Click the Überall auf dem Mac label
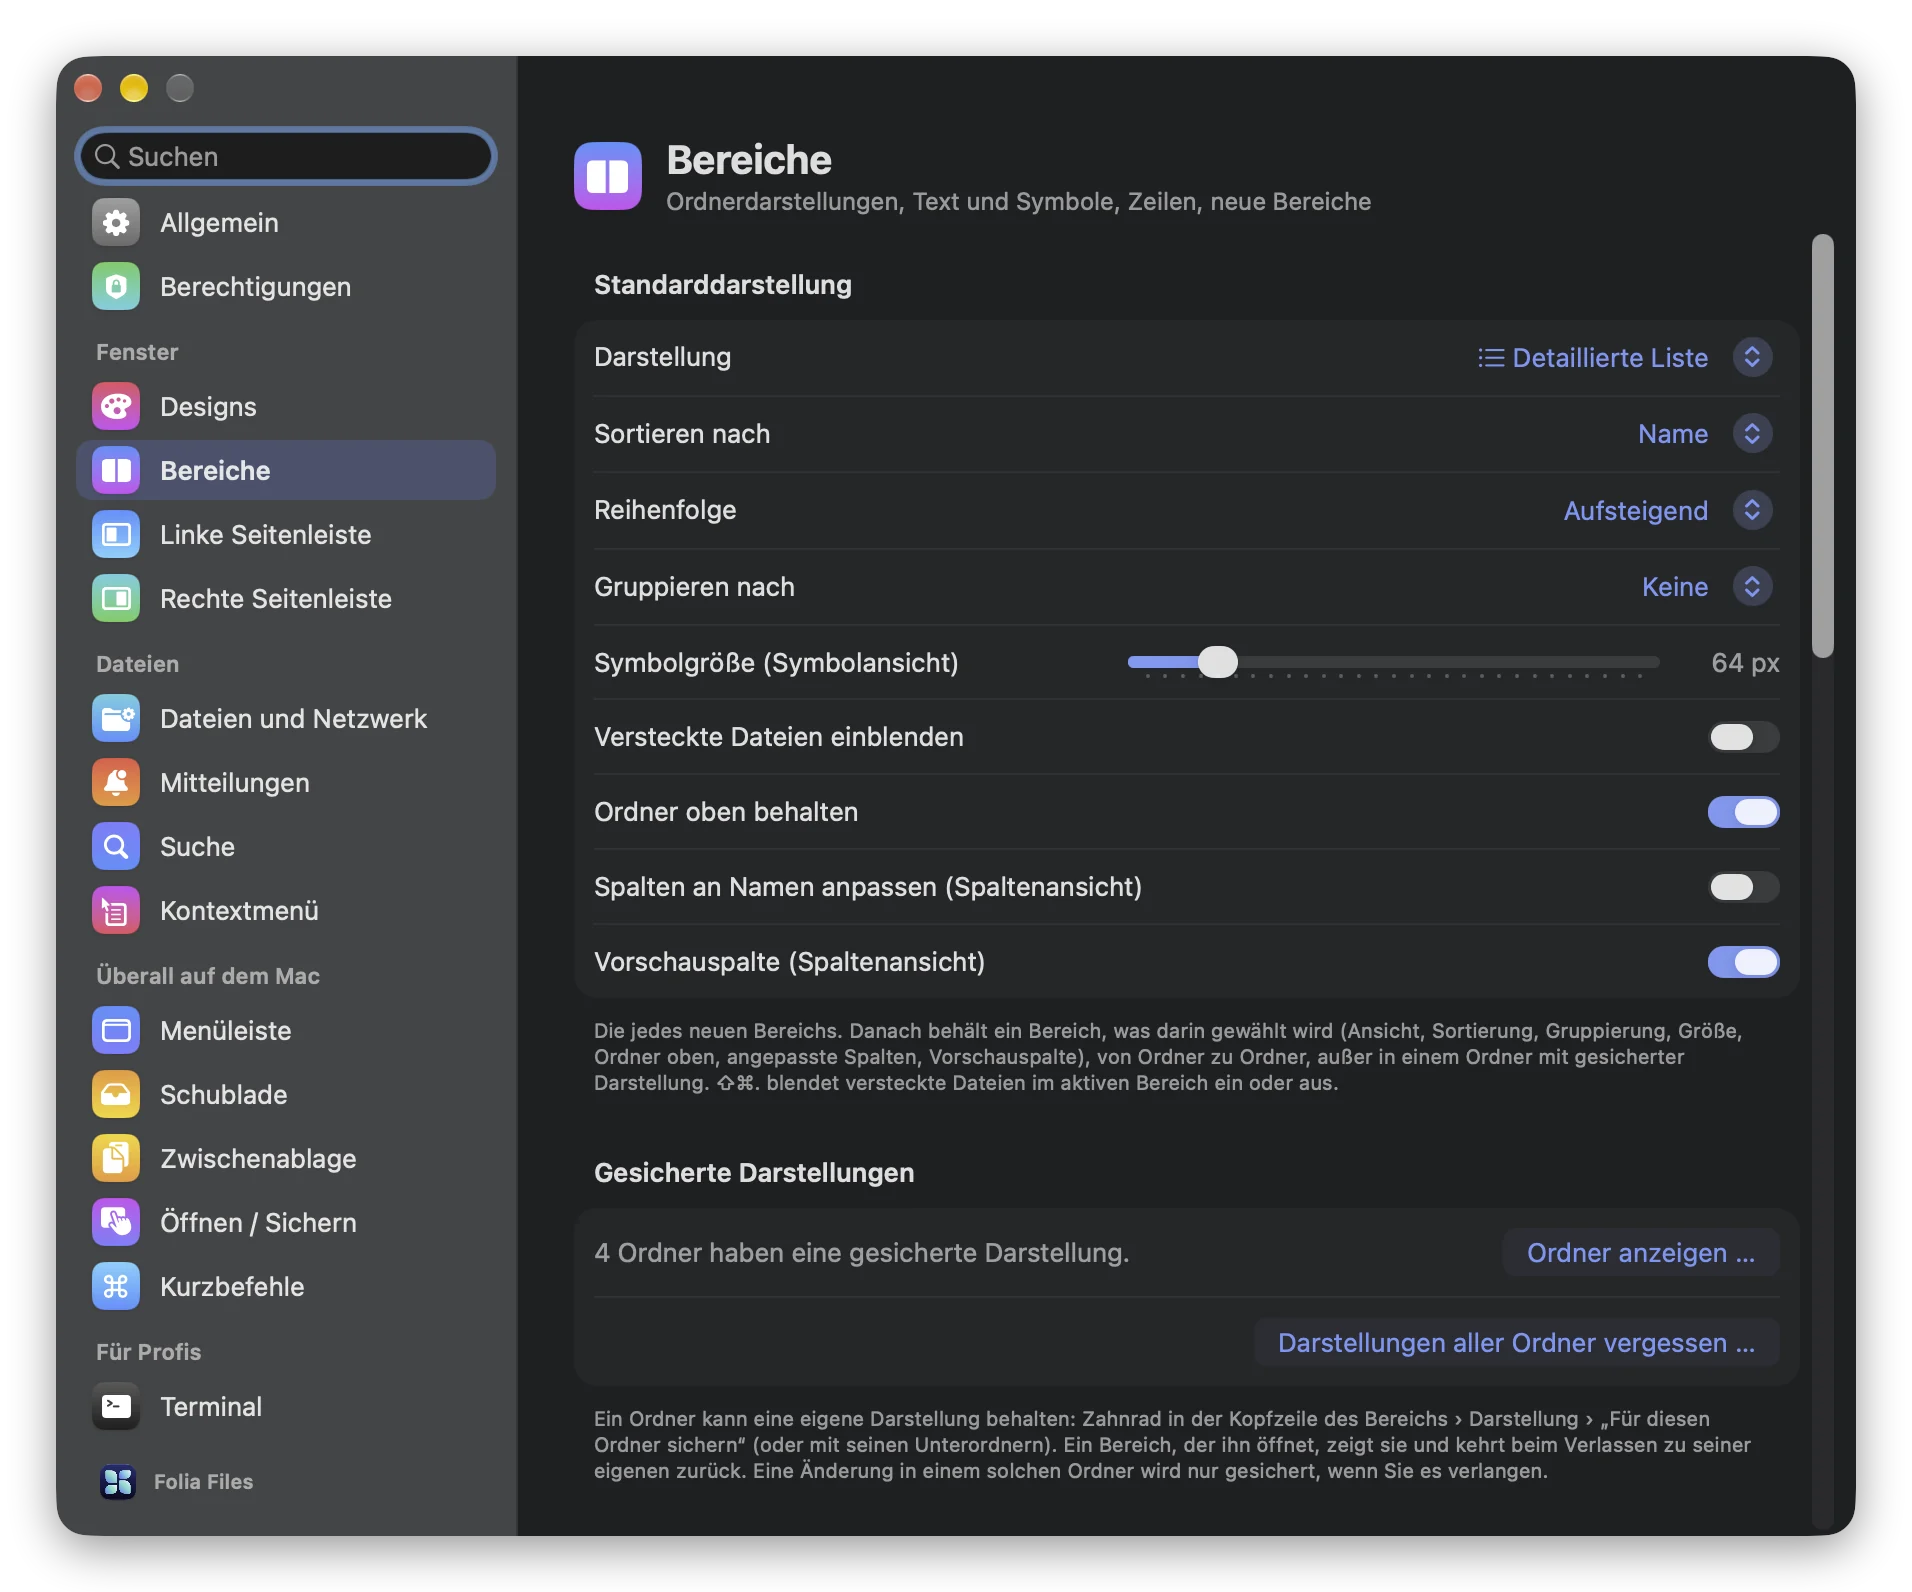Viewport: 1912px width, 1592px height. (208, 976)
